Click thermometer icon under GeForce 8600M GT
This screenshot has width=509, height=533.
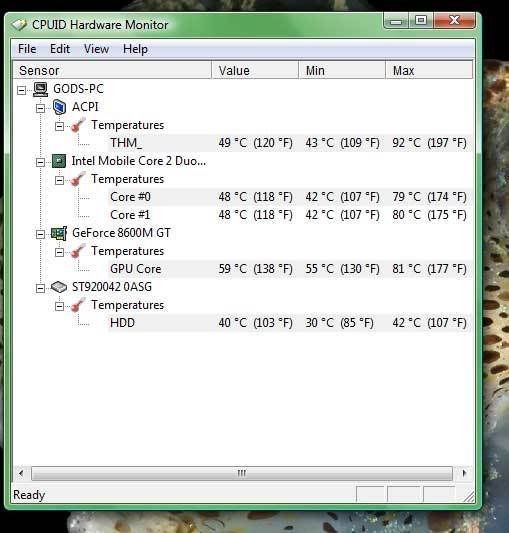coord(78,251)
